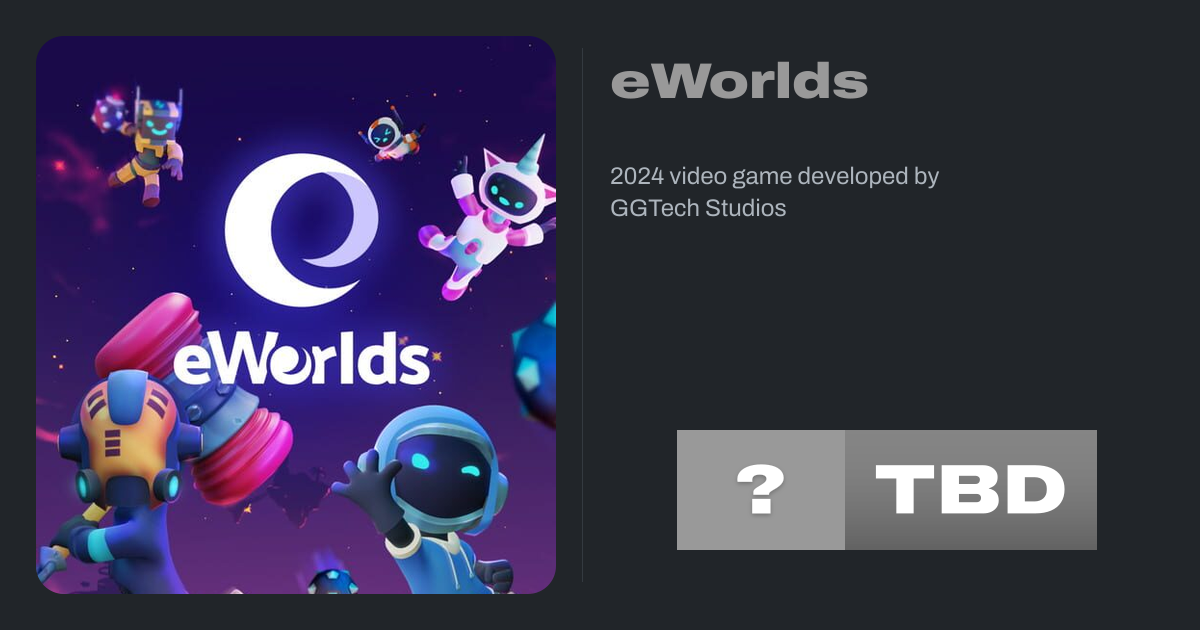This screenshot has width=1200, height=630.
Task: Click the purple rock in top-left corner
Action: pos(108,114)
